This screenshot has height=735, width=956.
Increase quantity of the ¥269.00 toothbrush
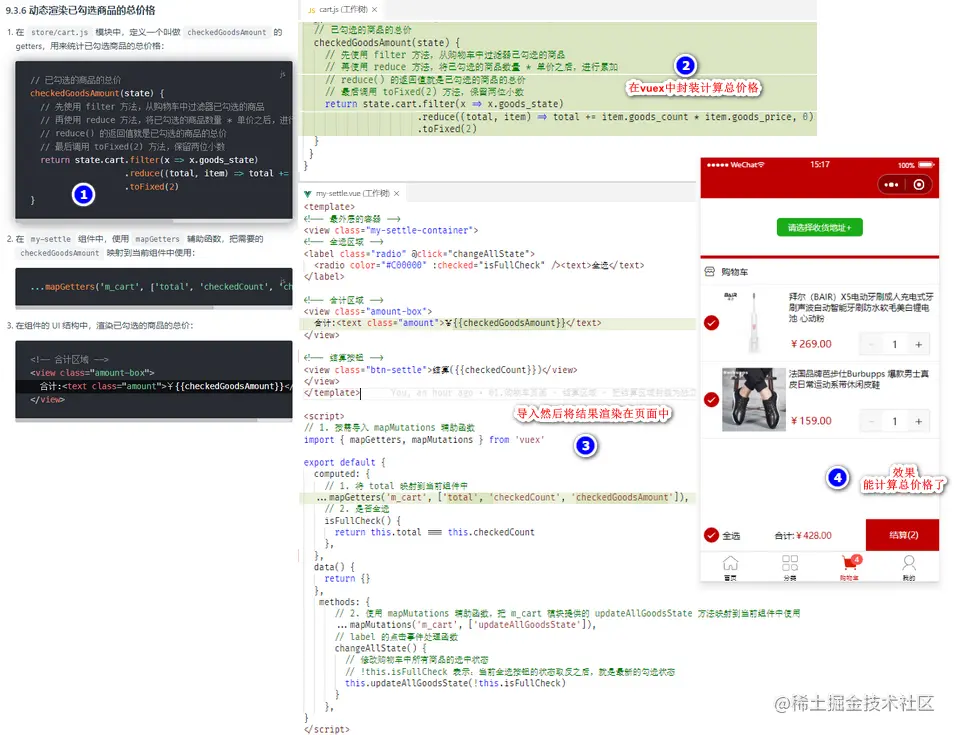(918, 344)
